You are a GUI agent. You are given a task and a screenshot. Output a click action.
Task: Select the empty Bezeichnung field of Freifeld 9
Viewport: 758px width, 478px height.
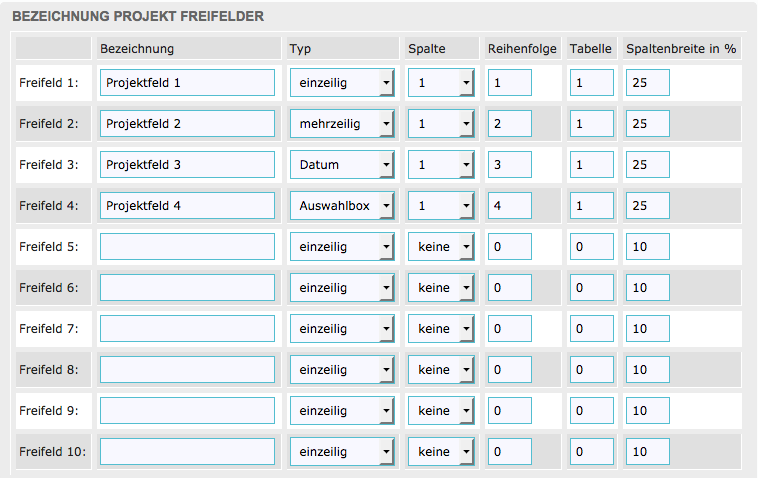point(187,411)
